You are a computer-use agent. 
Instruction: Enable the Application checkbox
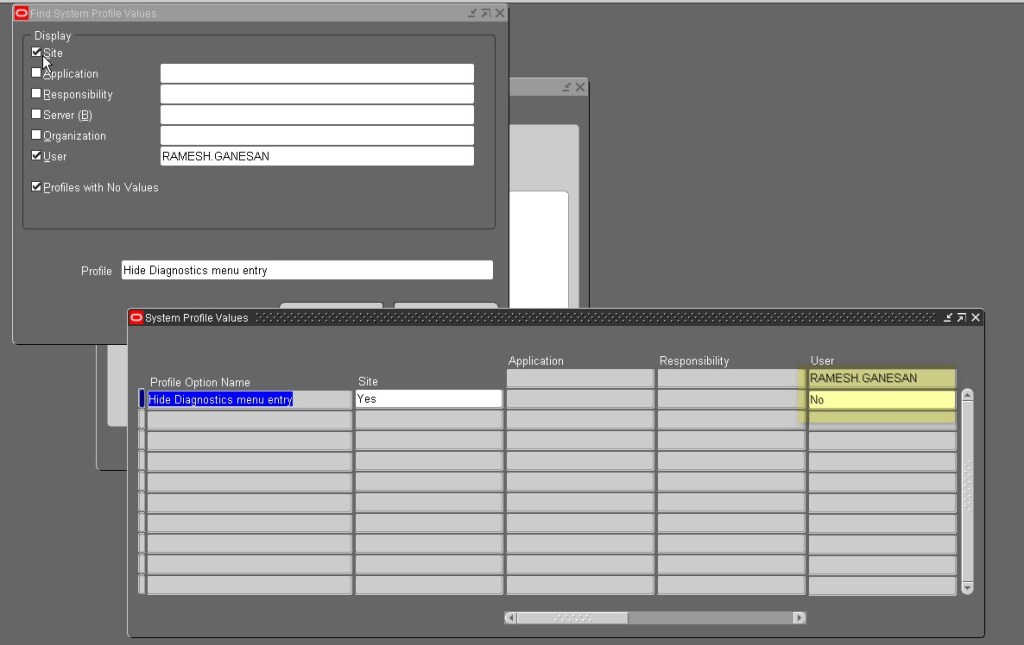[37, 72]
